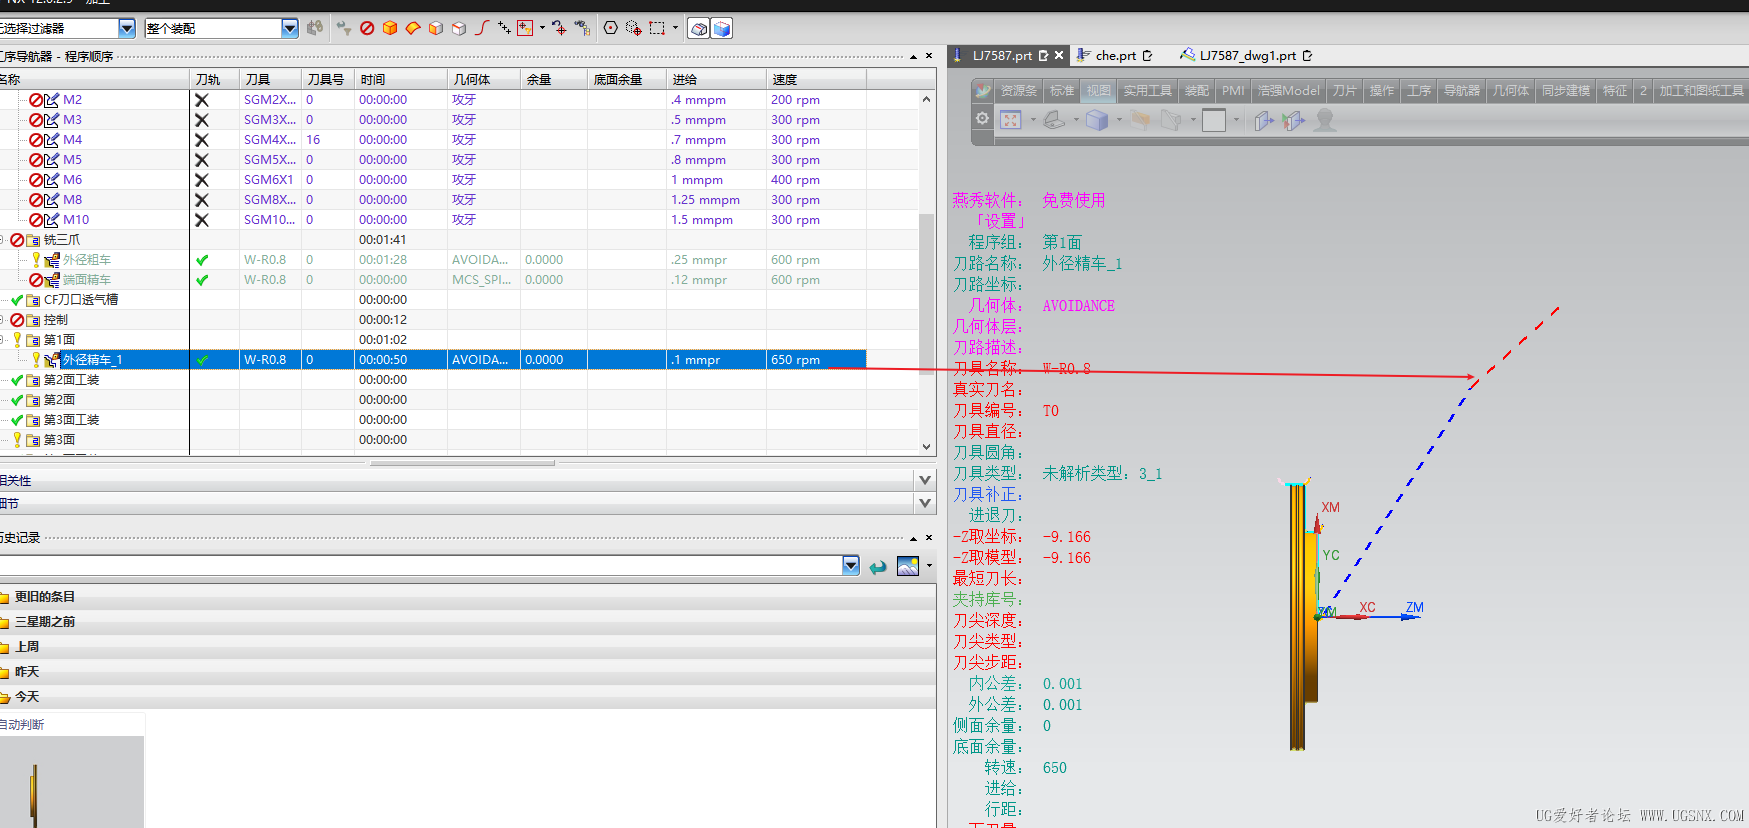Screen dimensions: 1749x828
Task: Collapse the 工序导航器 panel arrow
Action: [913, 56]
